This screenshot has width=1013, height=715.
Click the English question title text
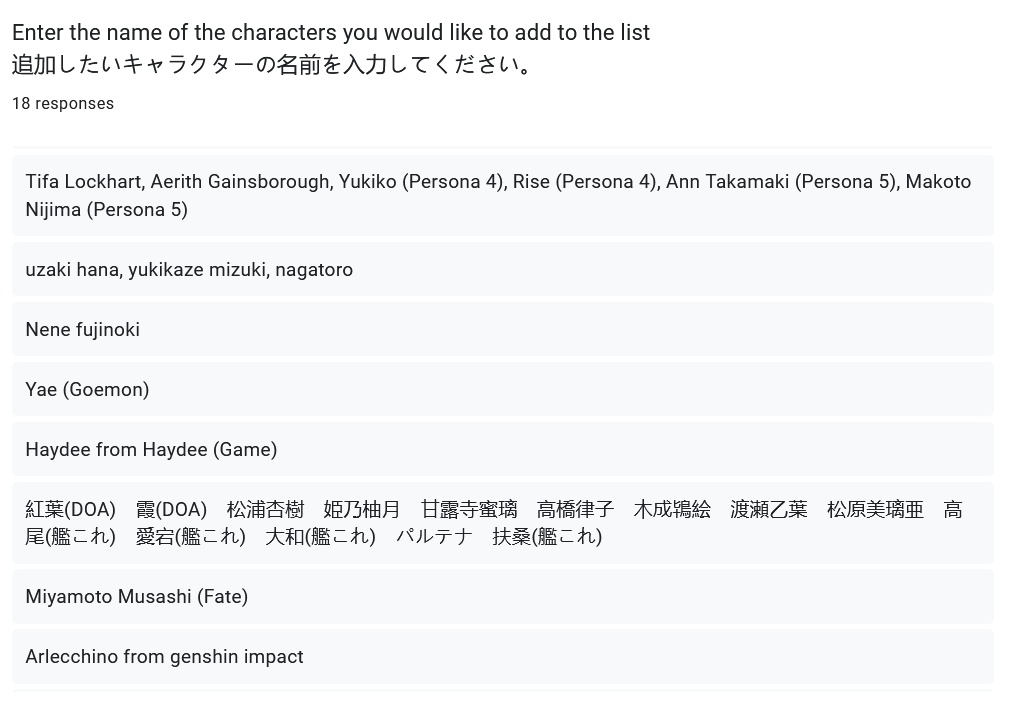click(x=331, y=32)
